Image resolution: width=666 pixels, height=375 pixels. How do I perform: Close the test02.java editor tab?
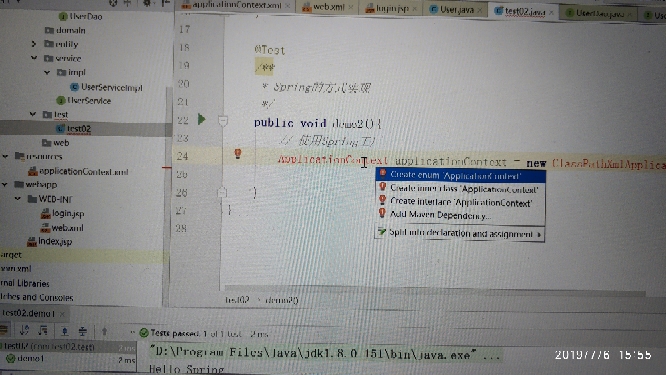(551, 12)
